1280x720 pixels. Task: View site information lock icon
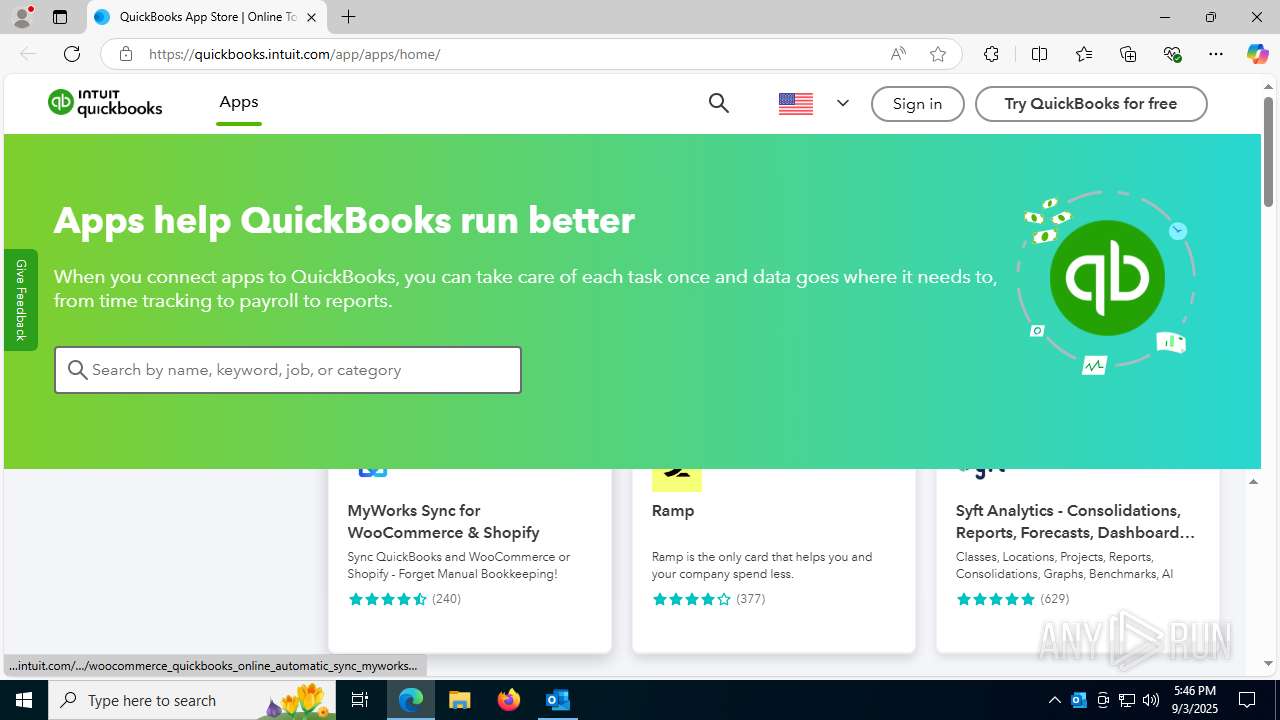point(125,54)
